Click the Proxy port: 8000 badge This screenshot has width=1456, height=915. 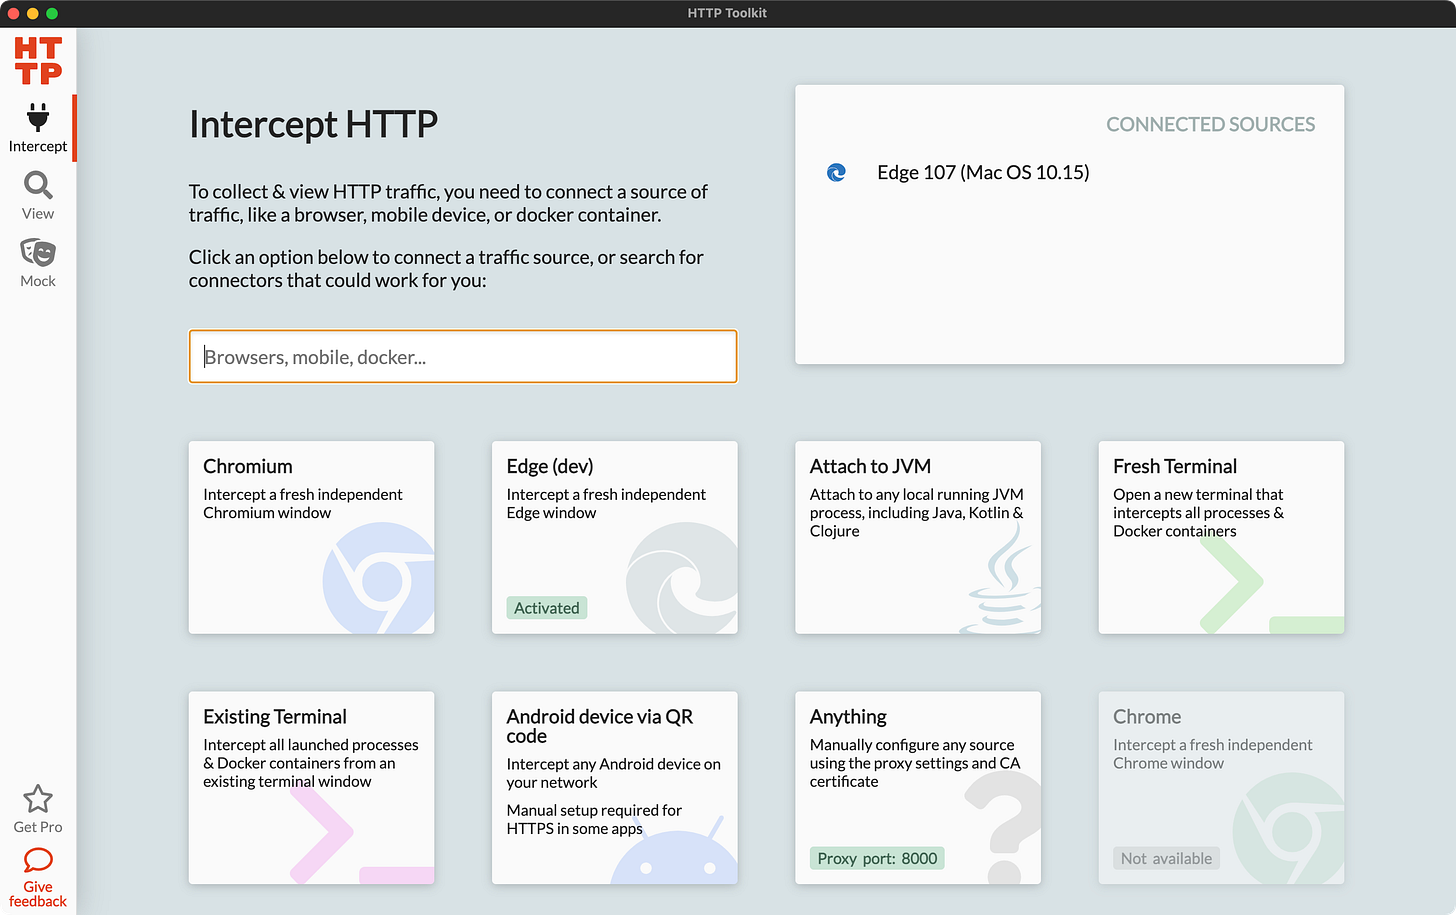tap(877, 858)
